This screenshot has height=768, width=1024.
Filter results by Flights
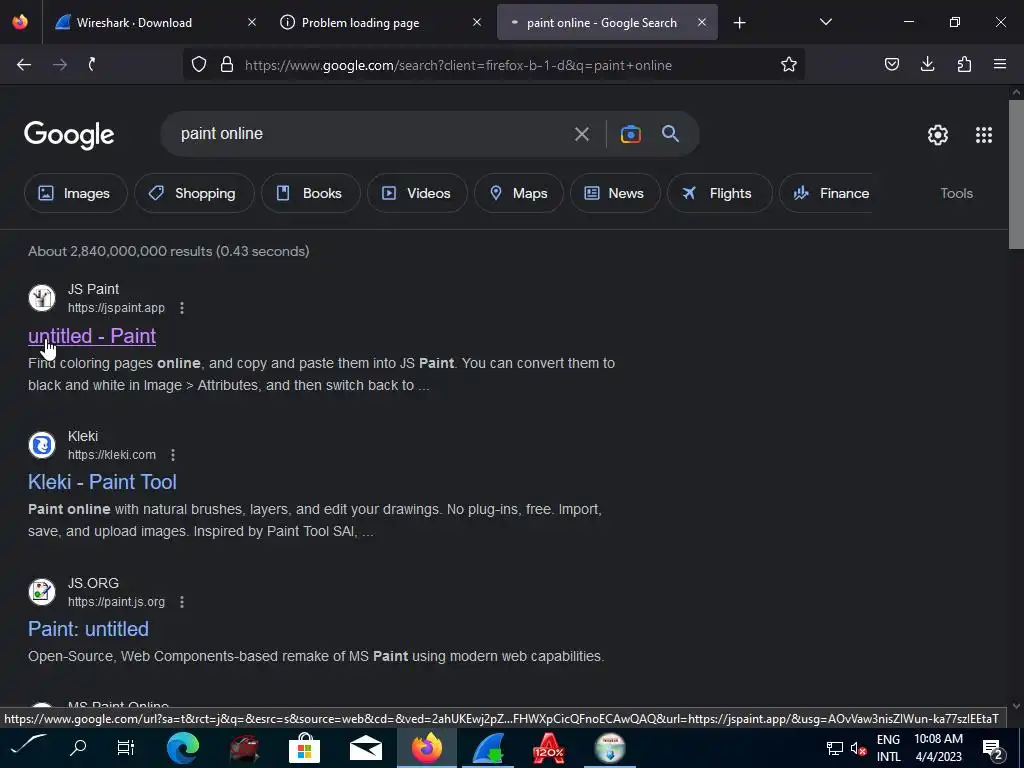pos(719,193)
